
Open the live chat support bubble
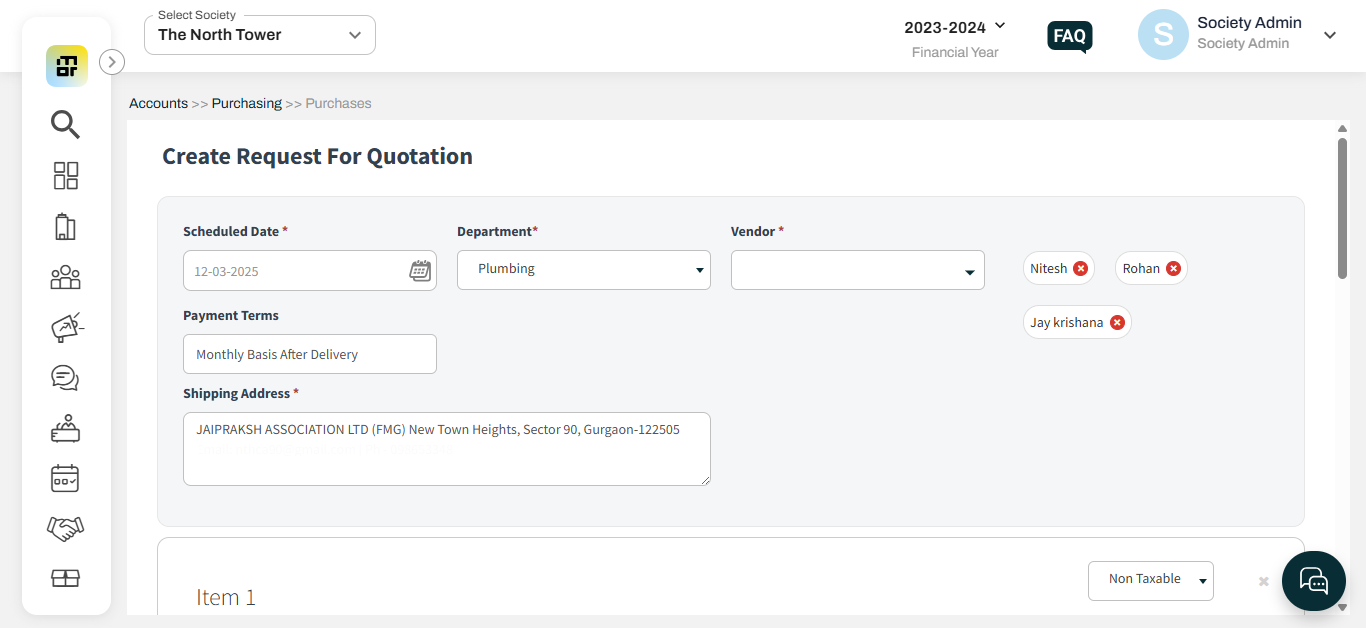(1313, 580)
